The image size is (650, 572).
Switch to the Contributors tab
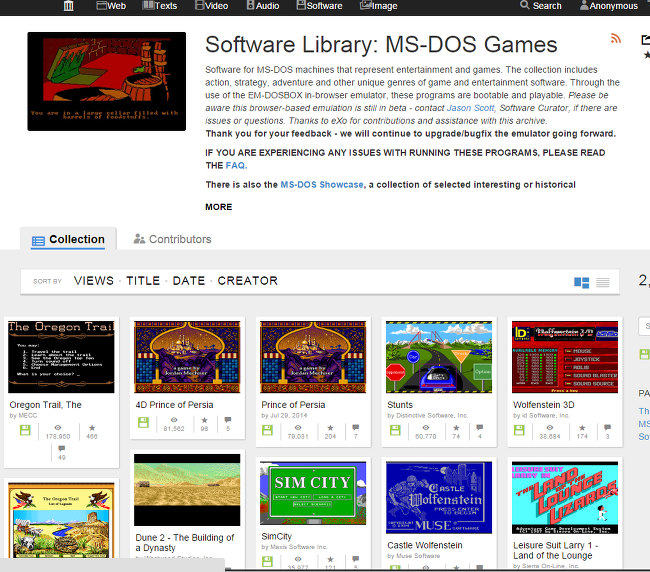(172, 240)
